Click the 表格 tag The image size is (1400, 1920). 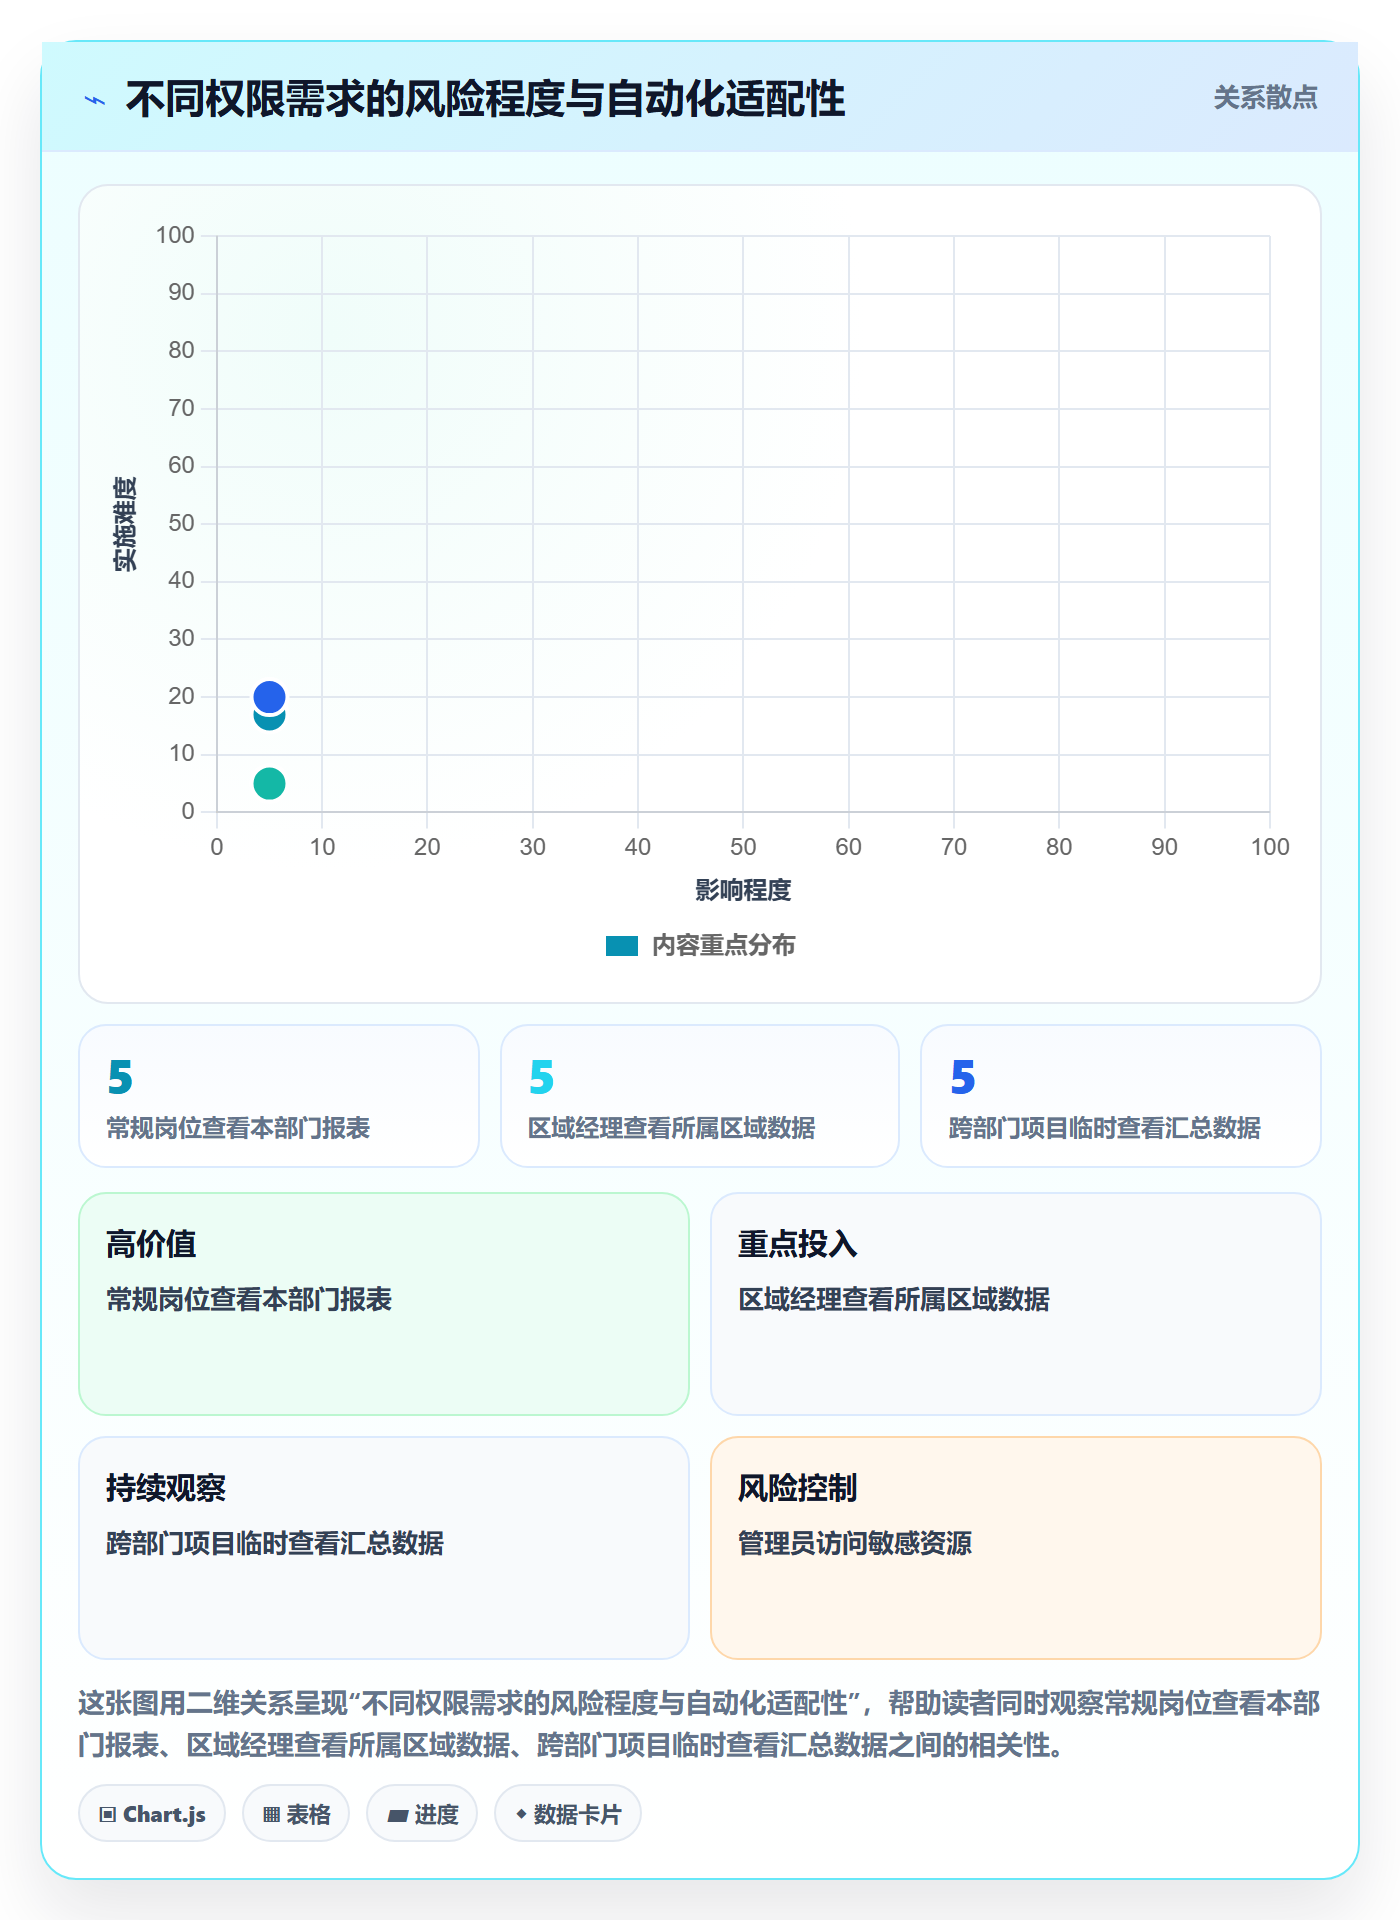[x=296, y=1814]
